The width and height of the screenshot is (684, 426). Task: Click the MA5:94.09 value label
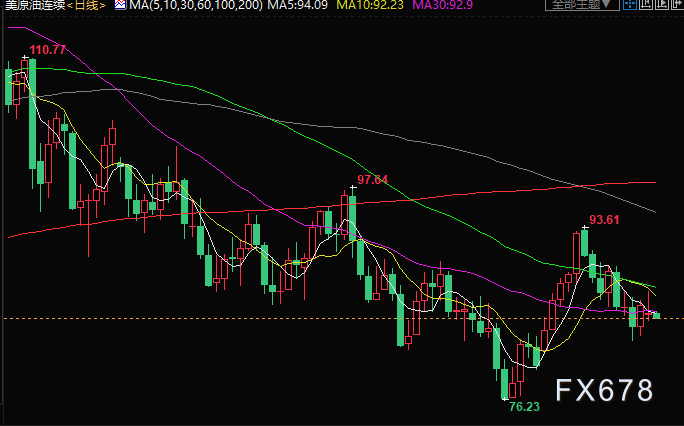(299, 7)
